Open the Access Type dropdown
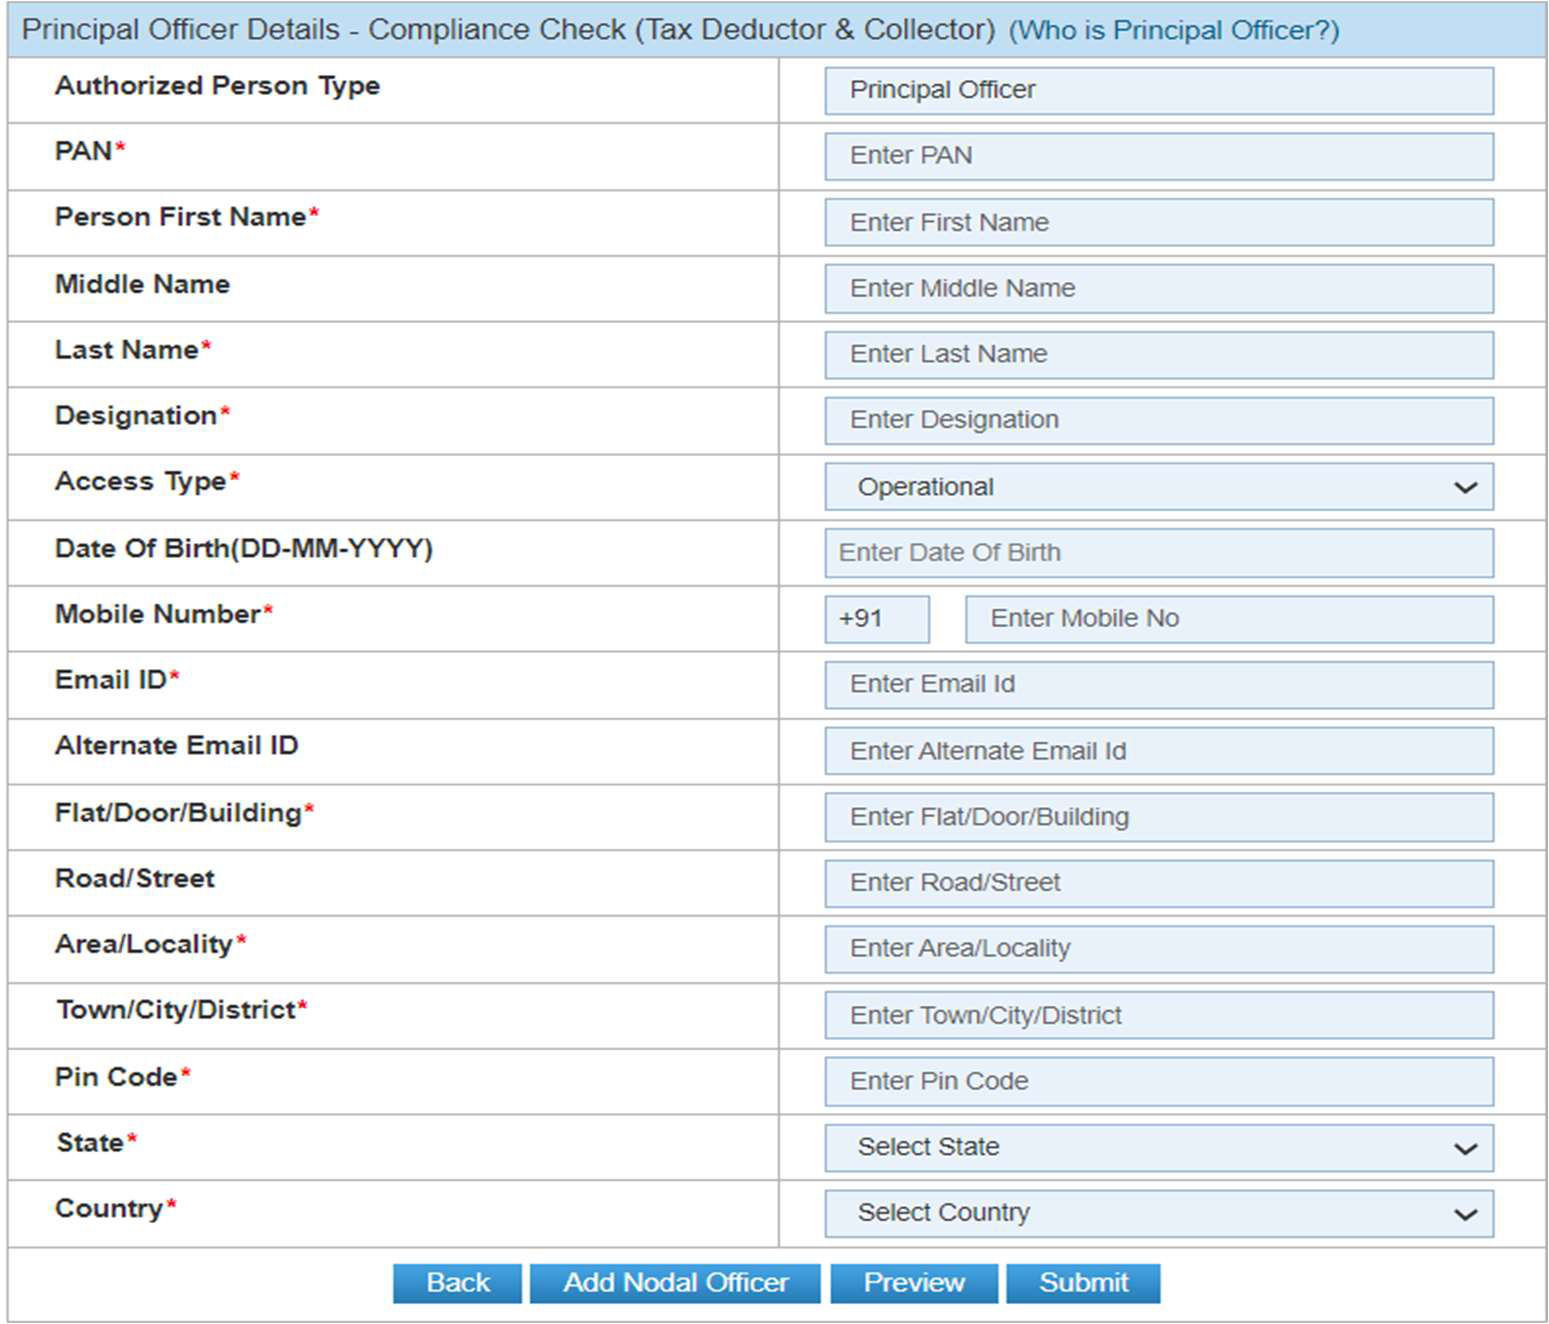This screenshot has height=1324, width=1549. click(1159, 487)
